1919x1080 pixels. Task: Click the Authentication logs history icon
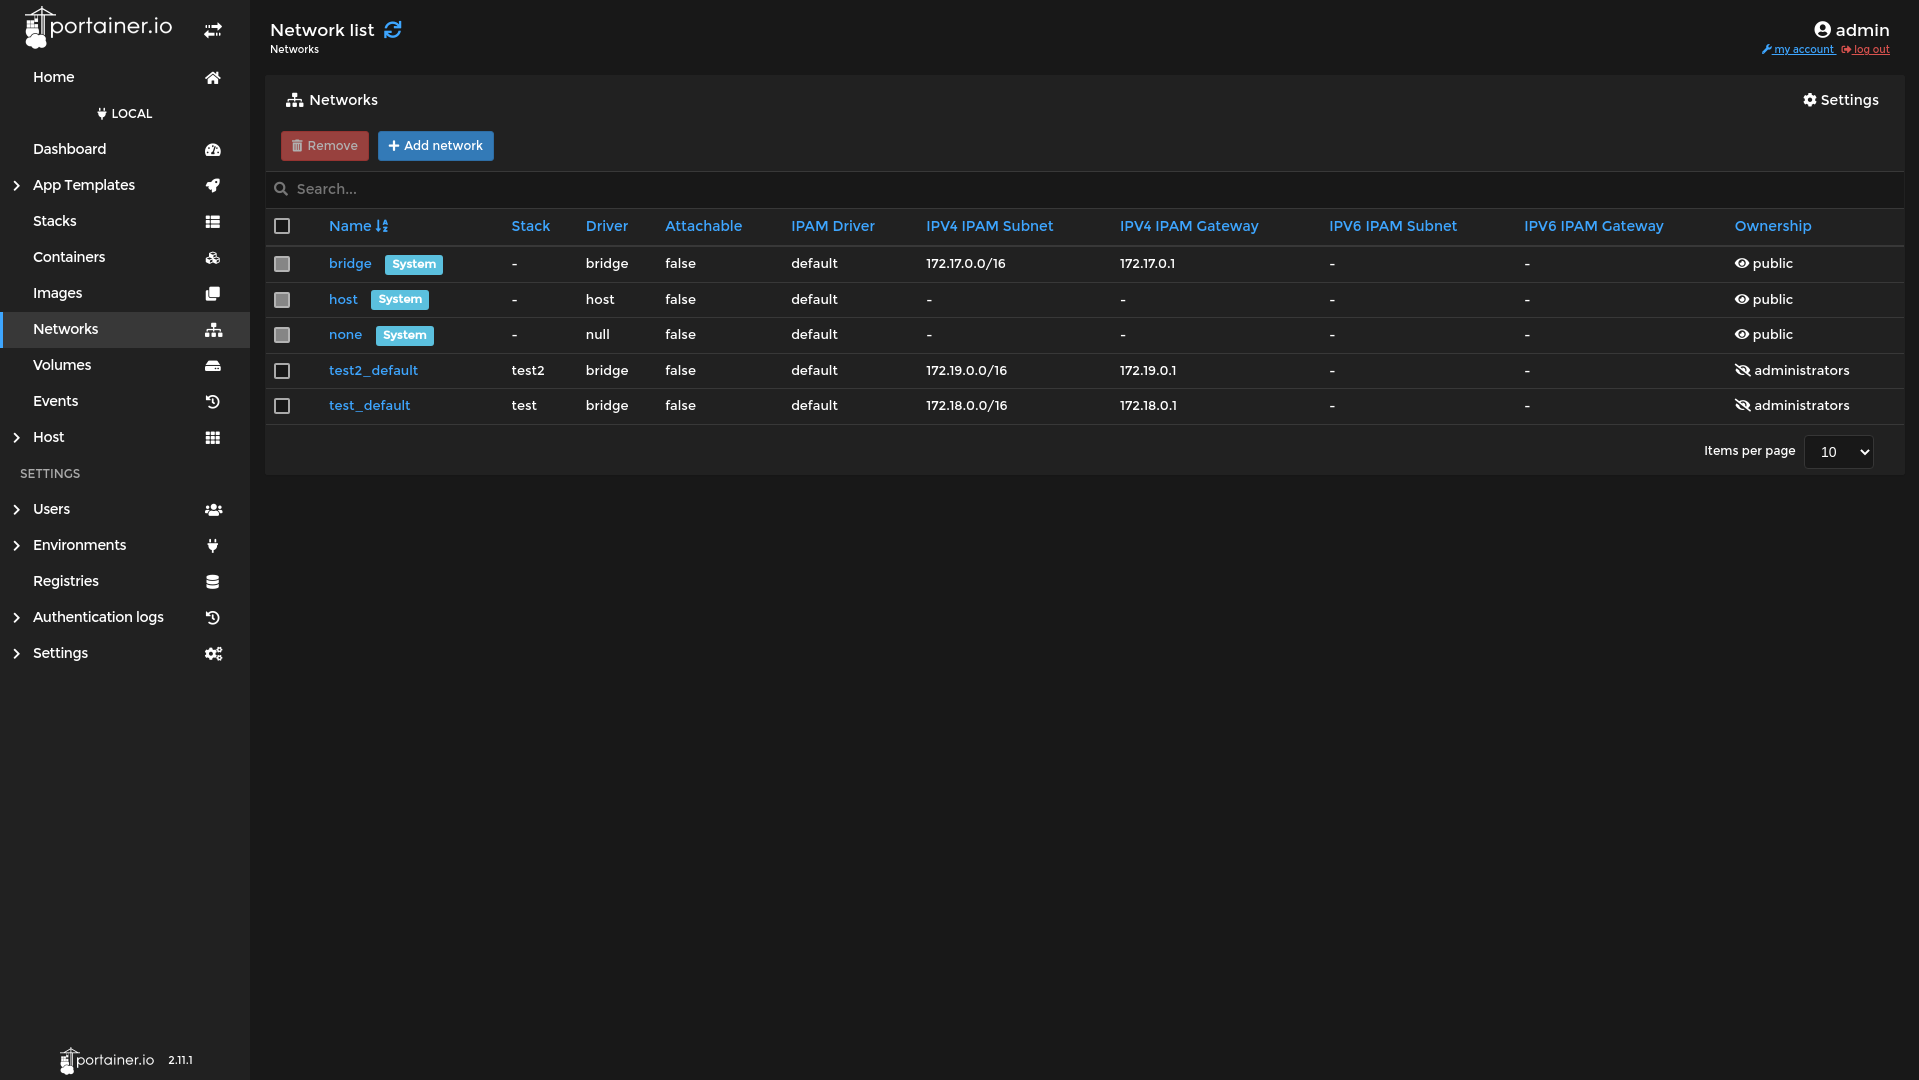213,618
